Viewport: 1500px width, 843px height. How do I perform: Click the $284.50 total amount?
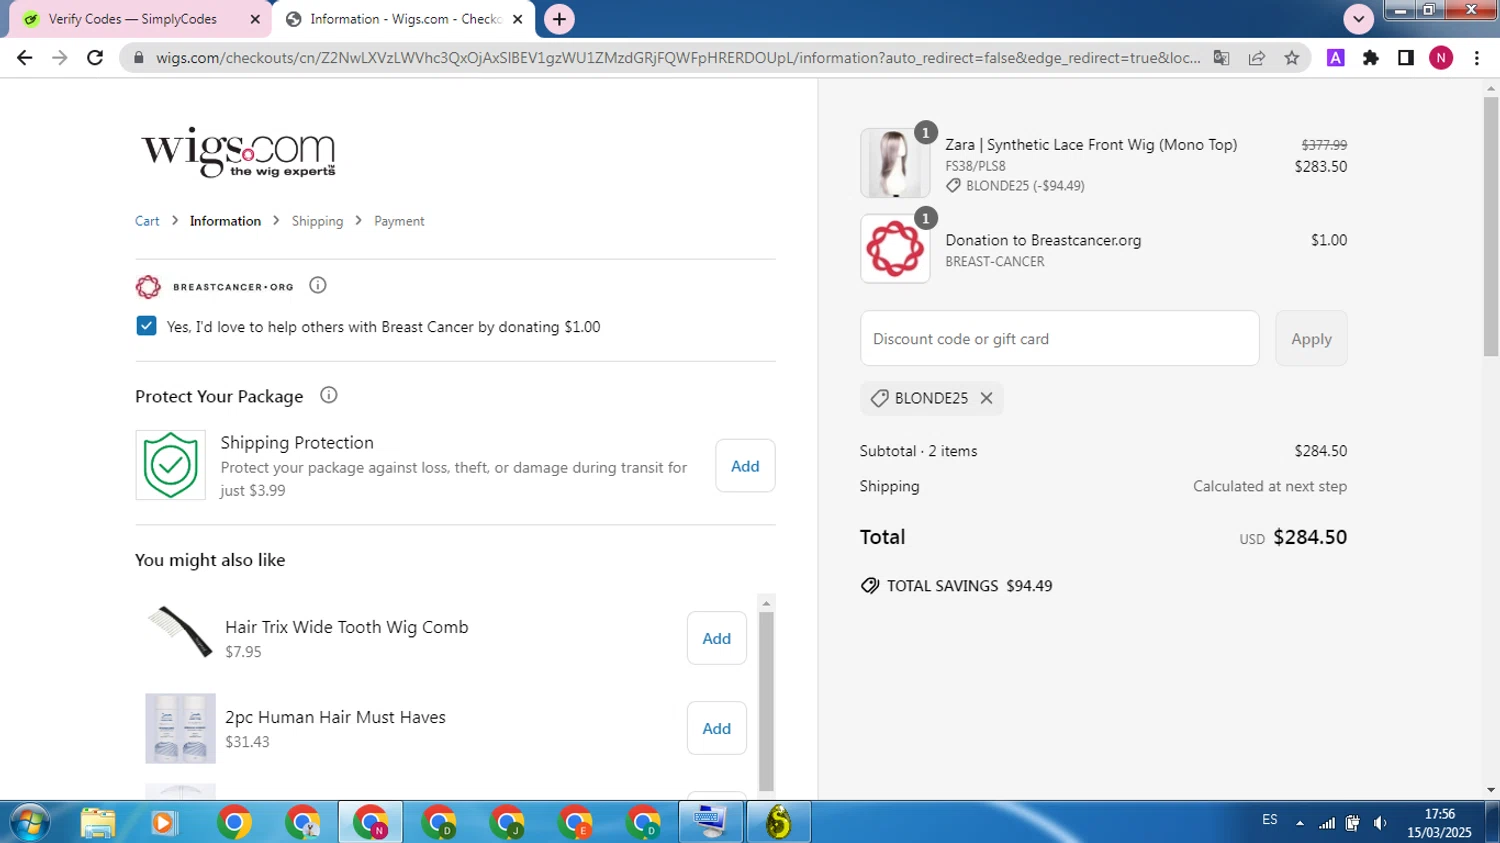1310,537
